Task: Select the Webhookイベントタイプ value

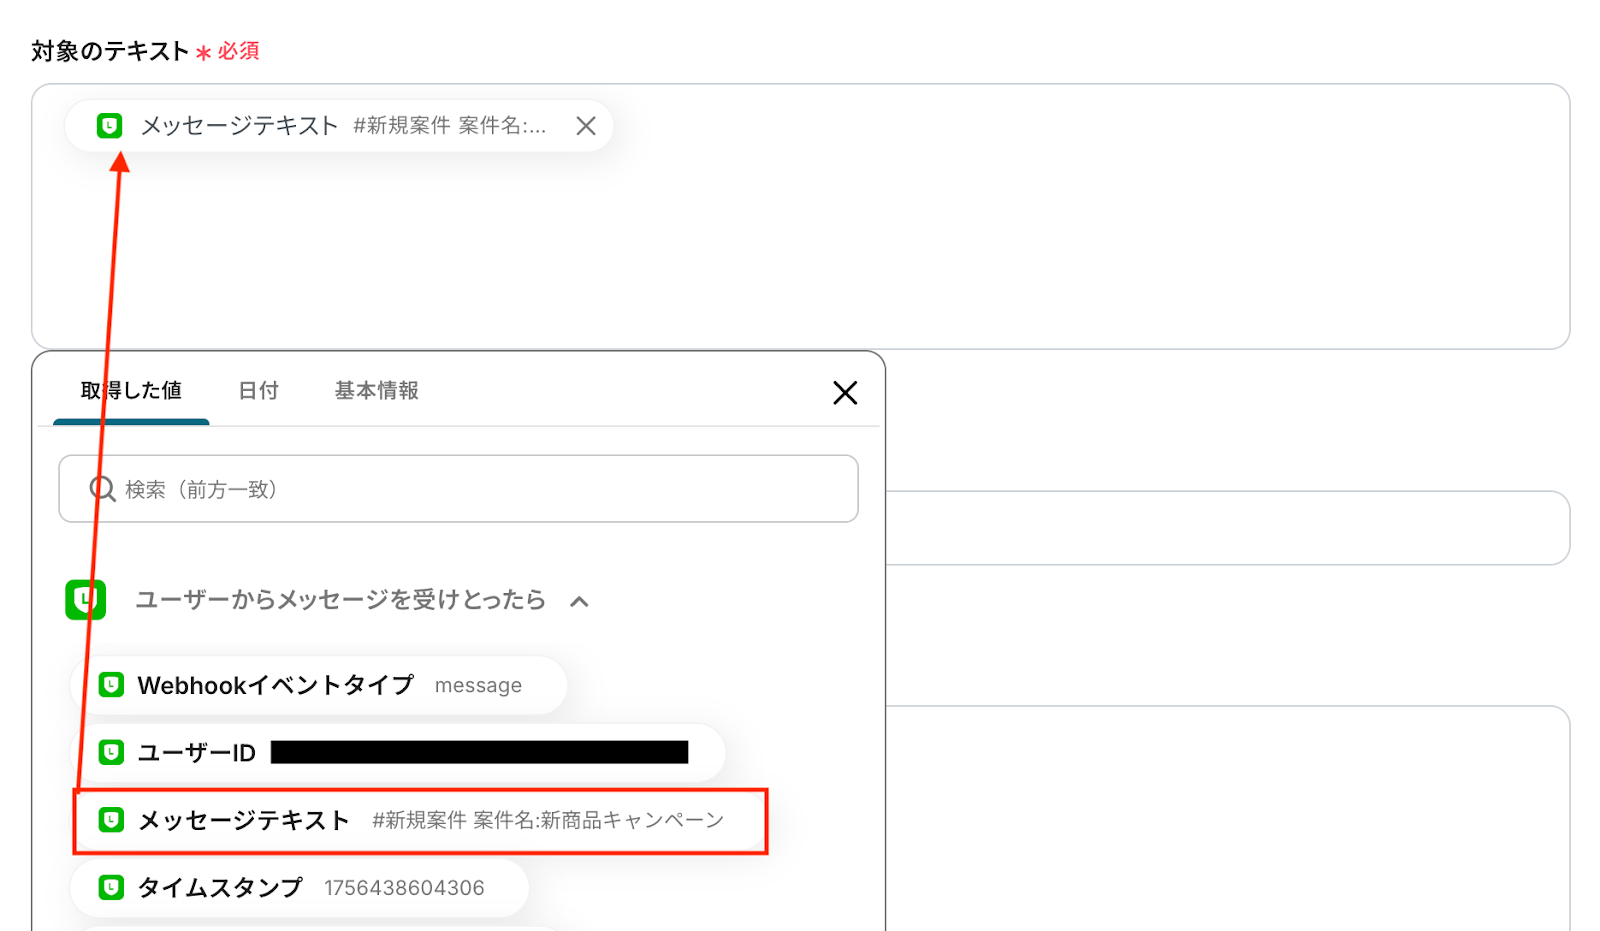Action: point(319,686)
